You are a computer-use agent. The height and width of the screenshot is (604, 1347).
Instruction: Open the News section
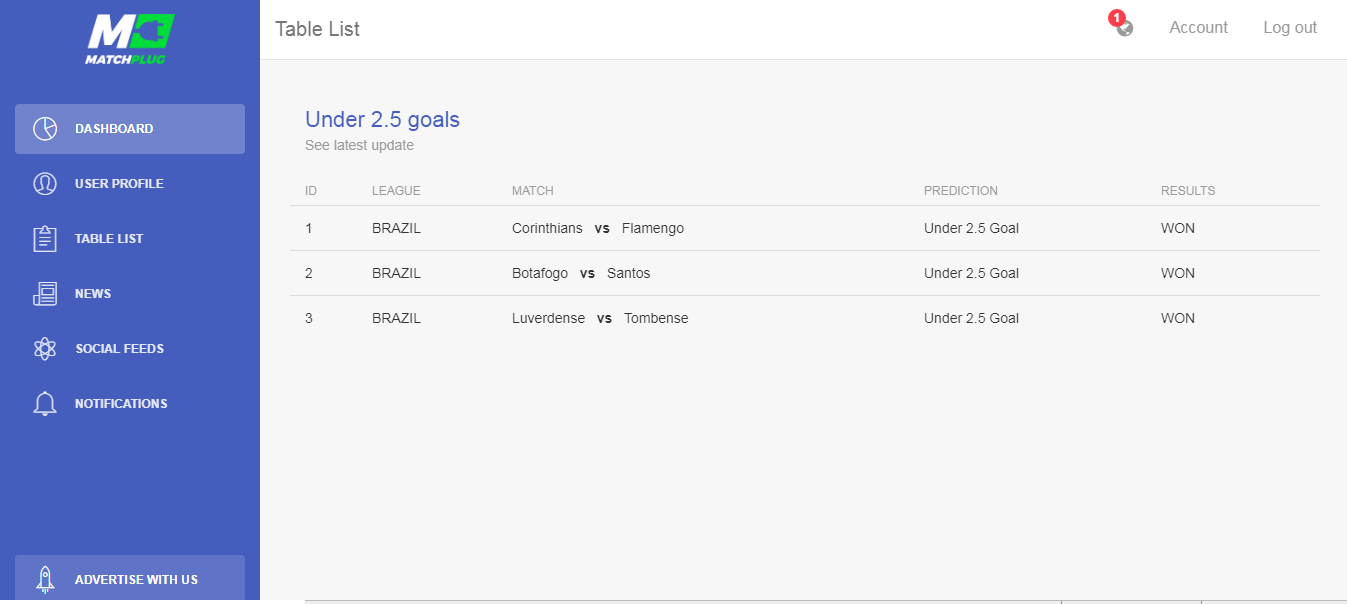[x=130, y=294]
